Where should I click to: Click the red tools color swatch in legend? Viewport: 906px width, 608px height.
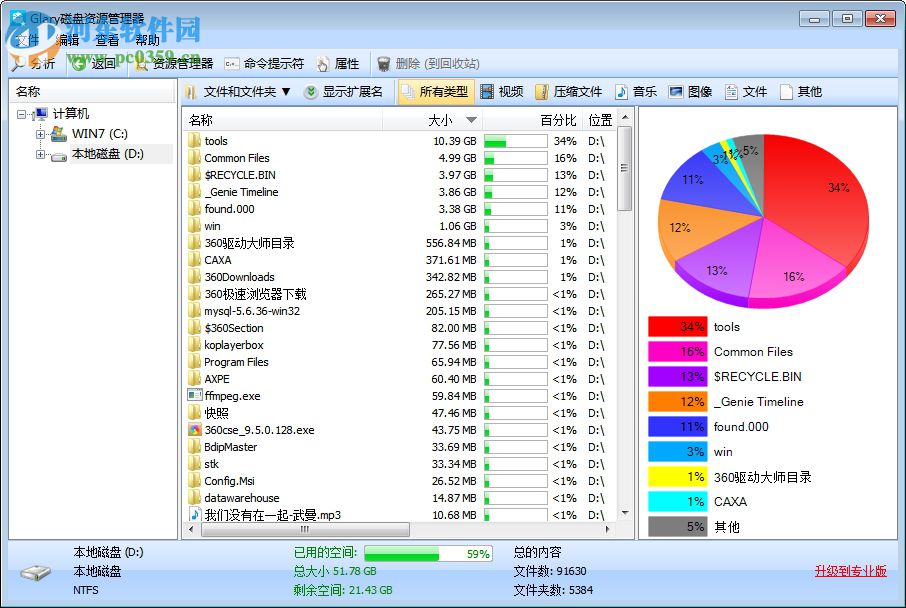click(677, 326)
